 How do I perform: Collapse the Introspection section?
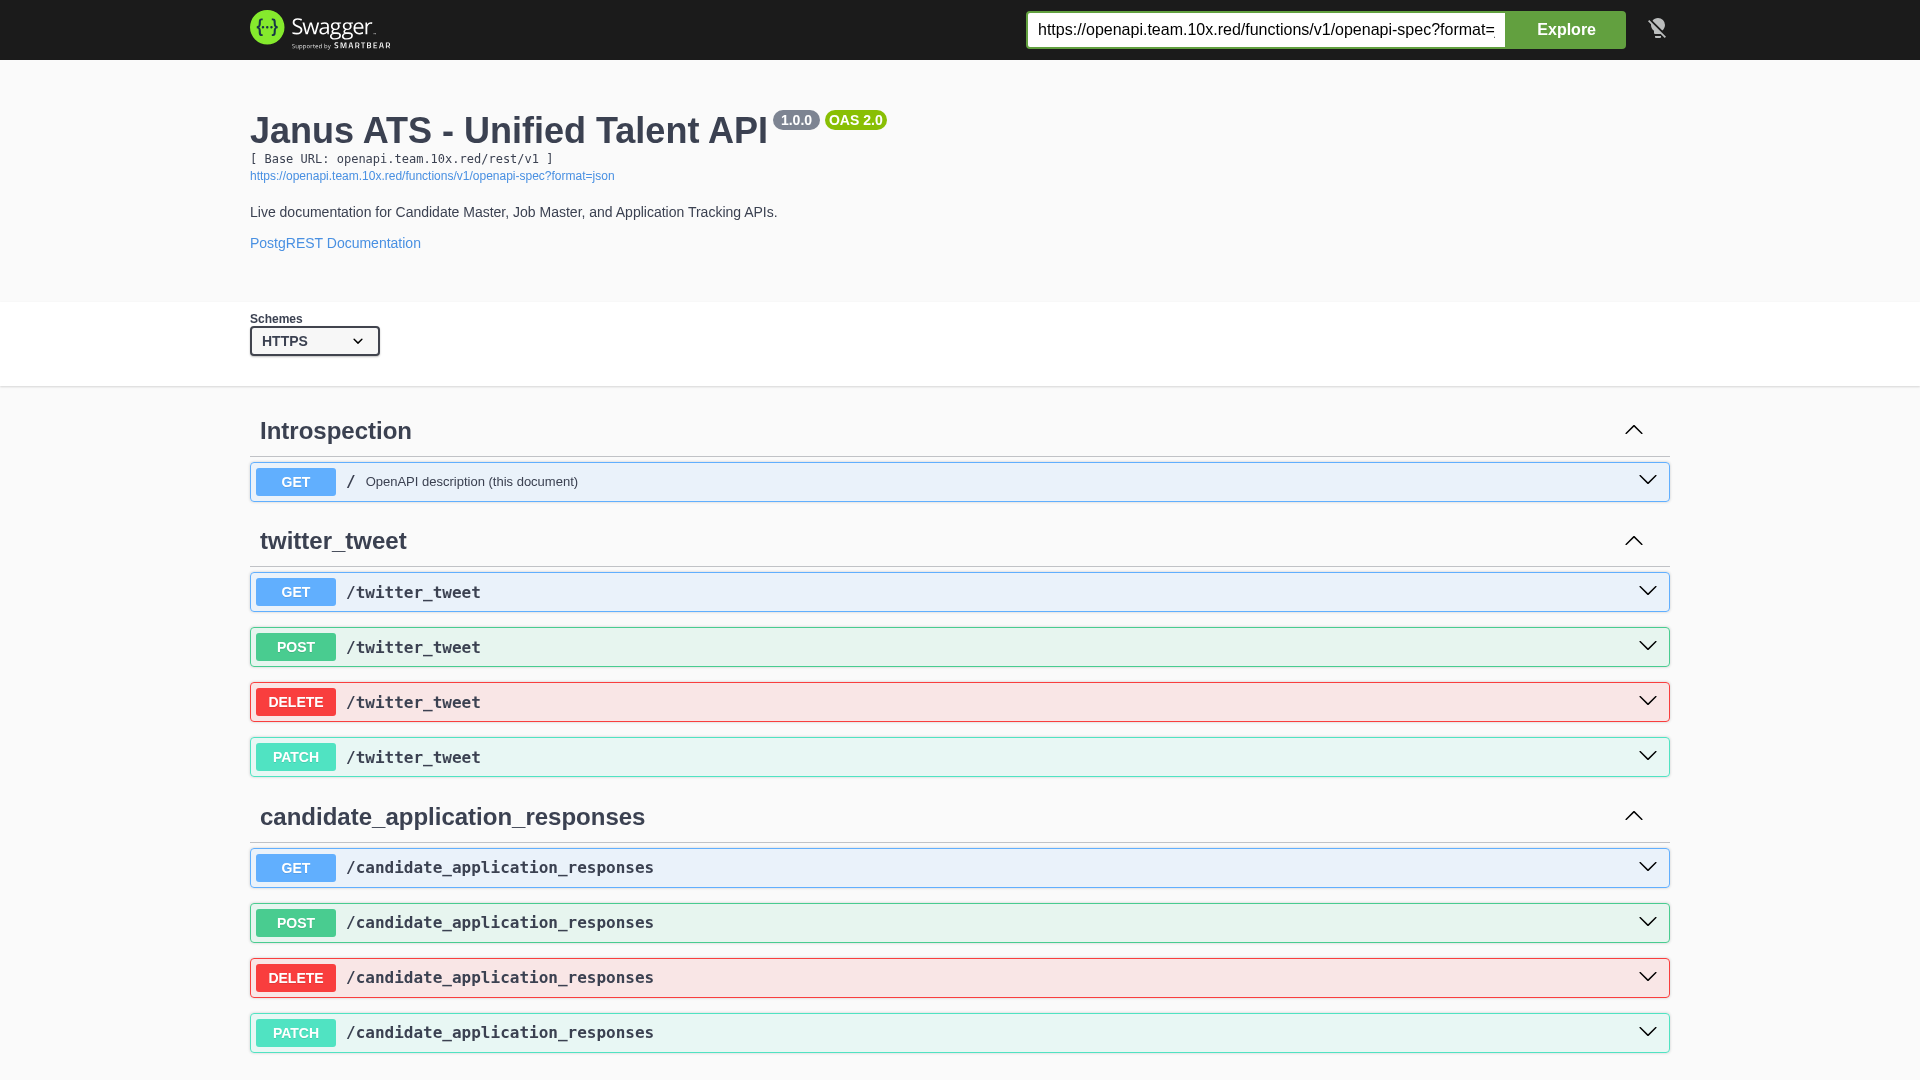click(1633, 430)
